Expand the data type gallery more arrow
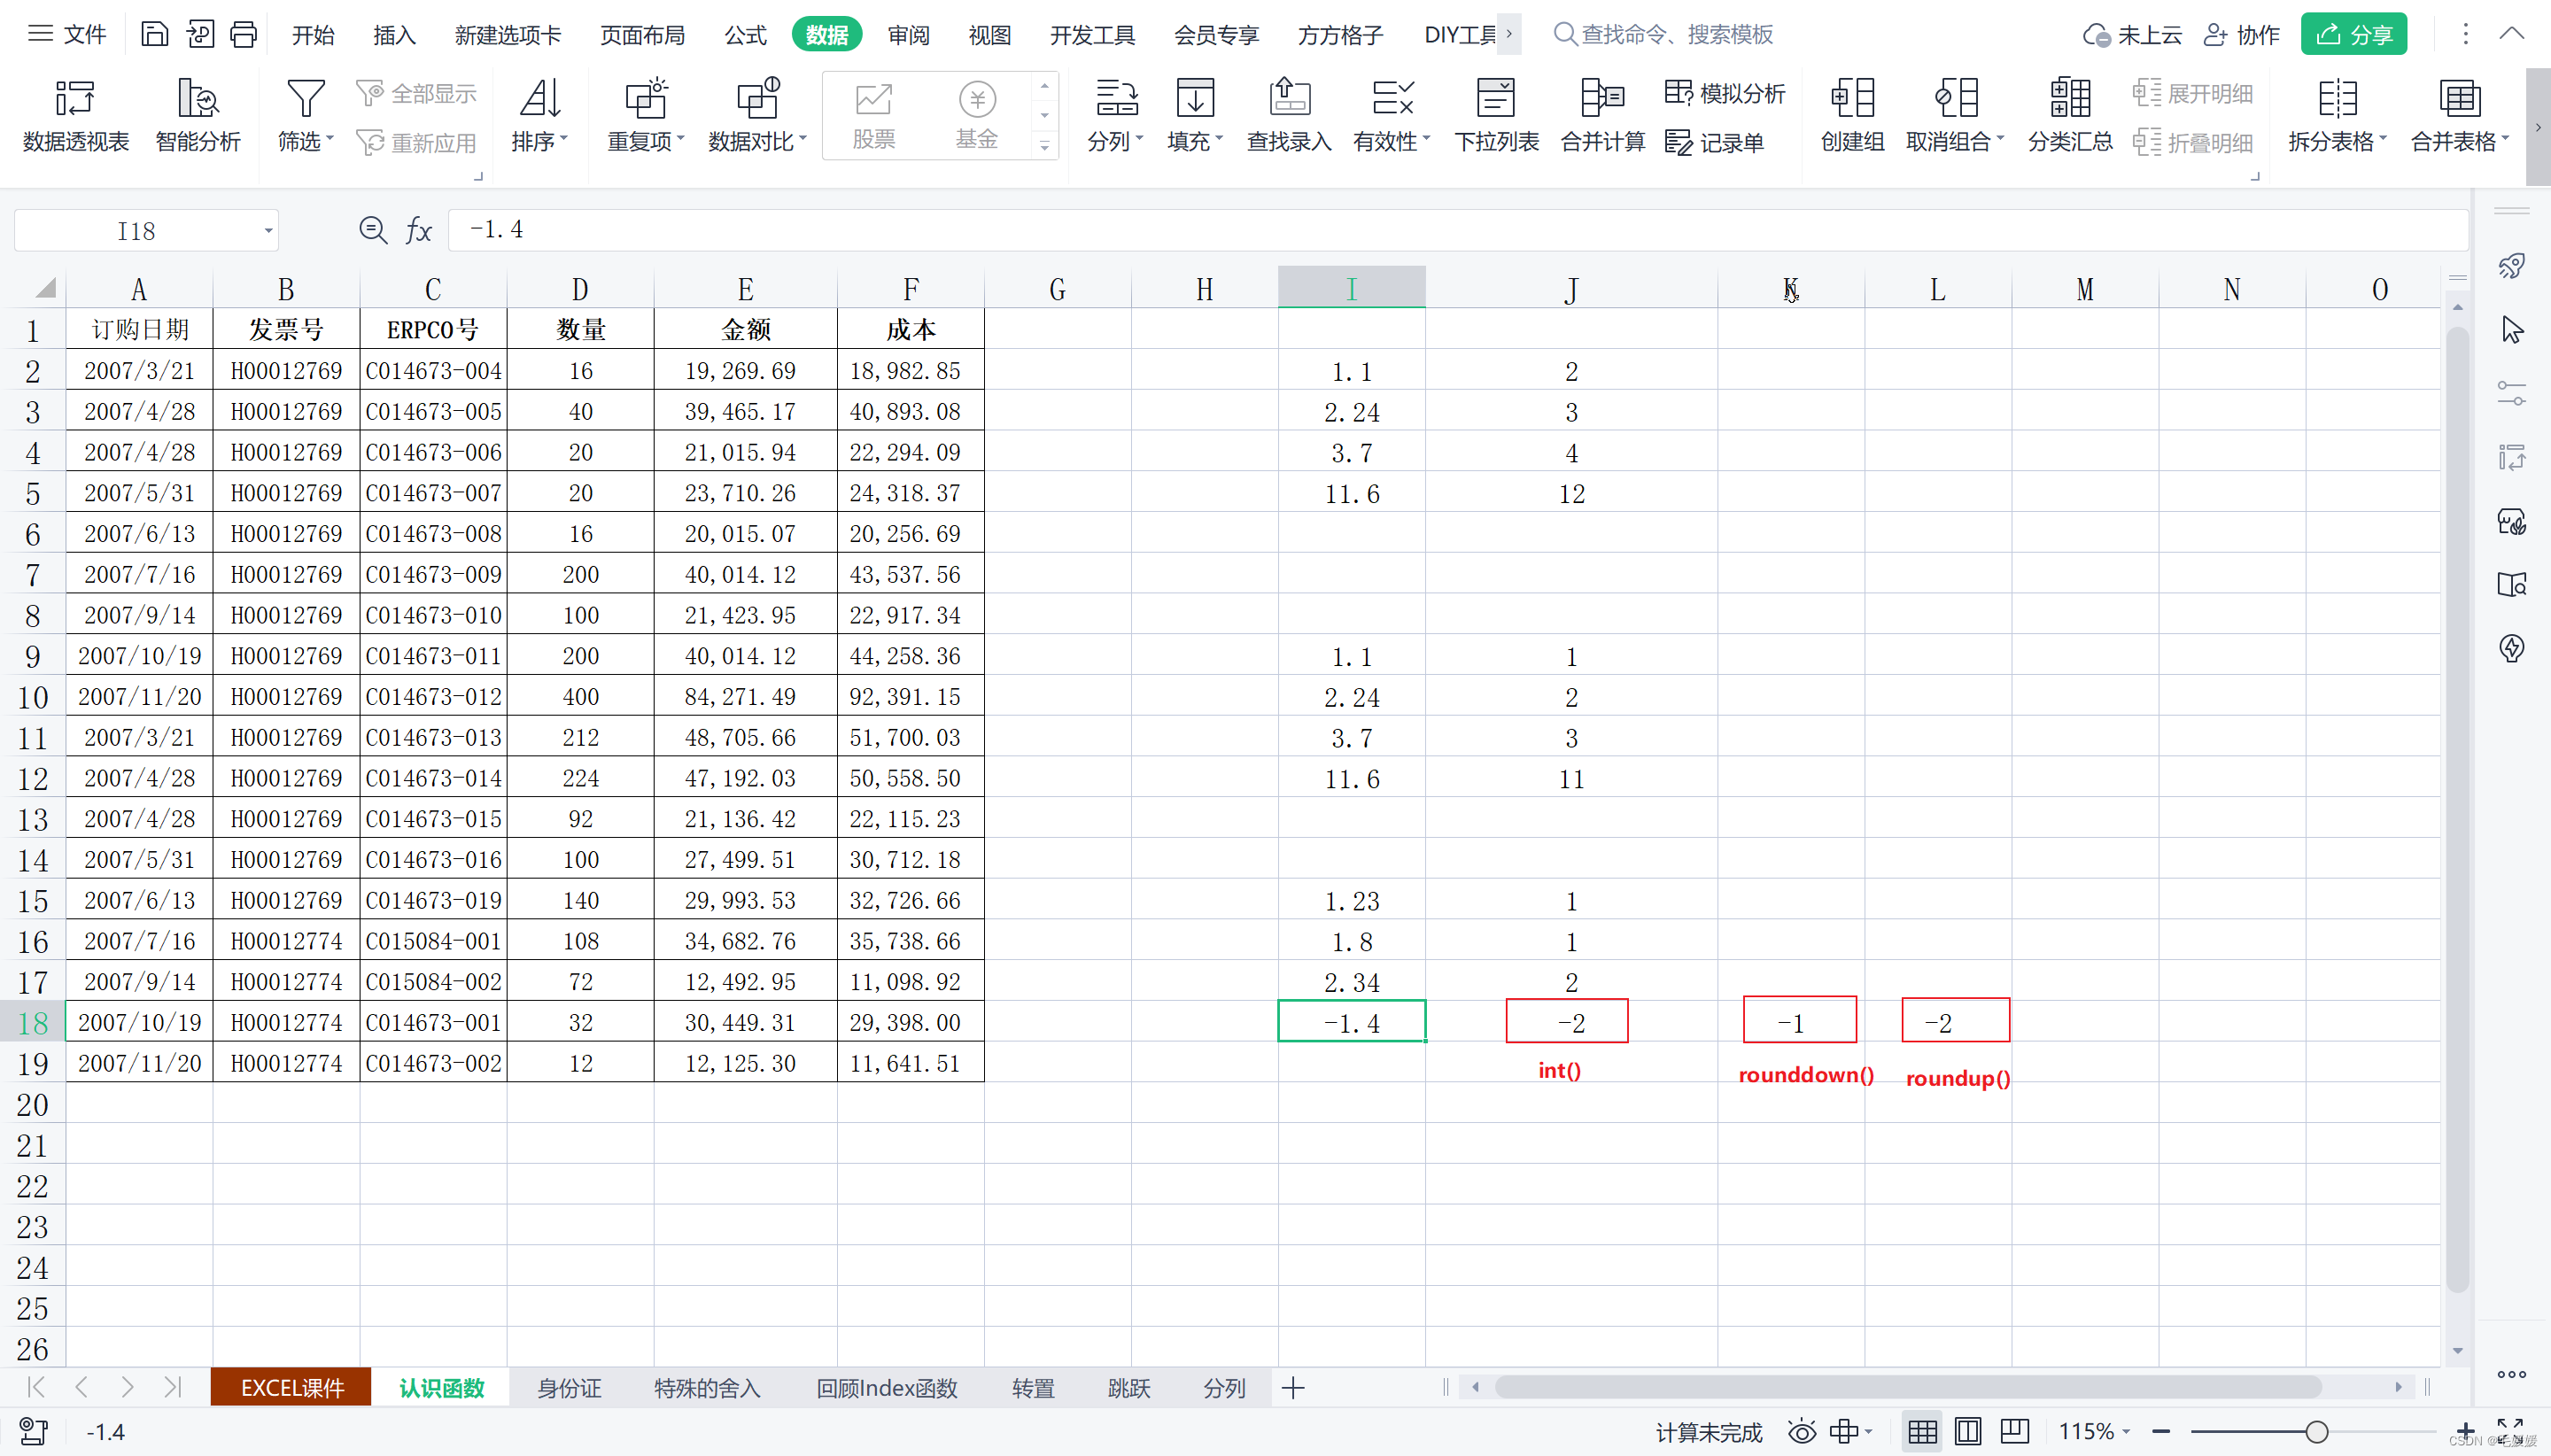Image resolution: width=2551 pixels, height=1456 pixels. 1044,146
